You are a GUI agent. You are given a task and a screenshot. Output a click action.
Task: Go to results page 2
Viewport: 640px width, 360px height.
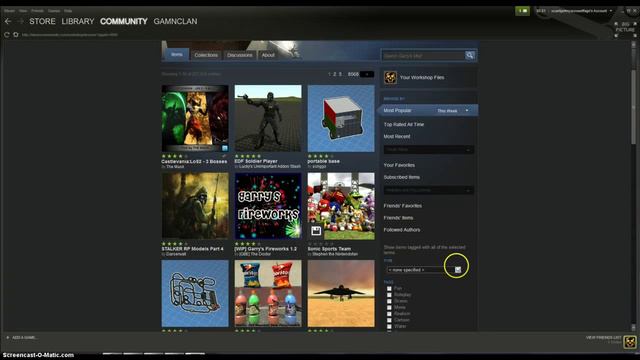(x=334, y=74)
